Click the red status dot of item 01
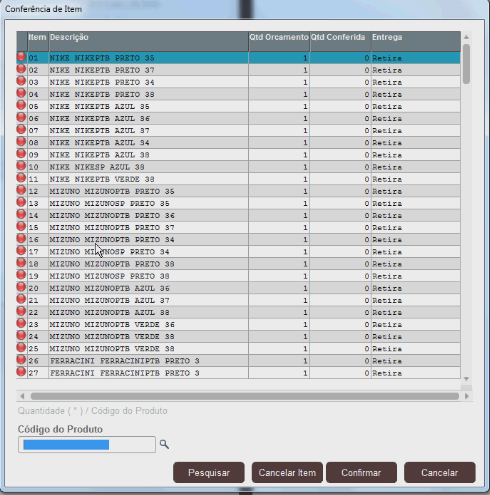This screenshot has height=495, width=490. (x=21, y=57)
